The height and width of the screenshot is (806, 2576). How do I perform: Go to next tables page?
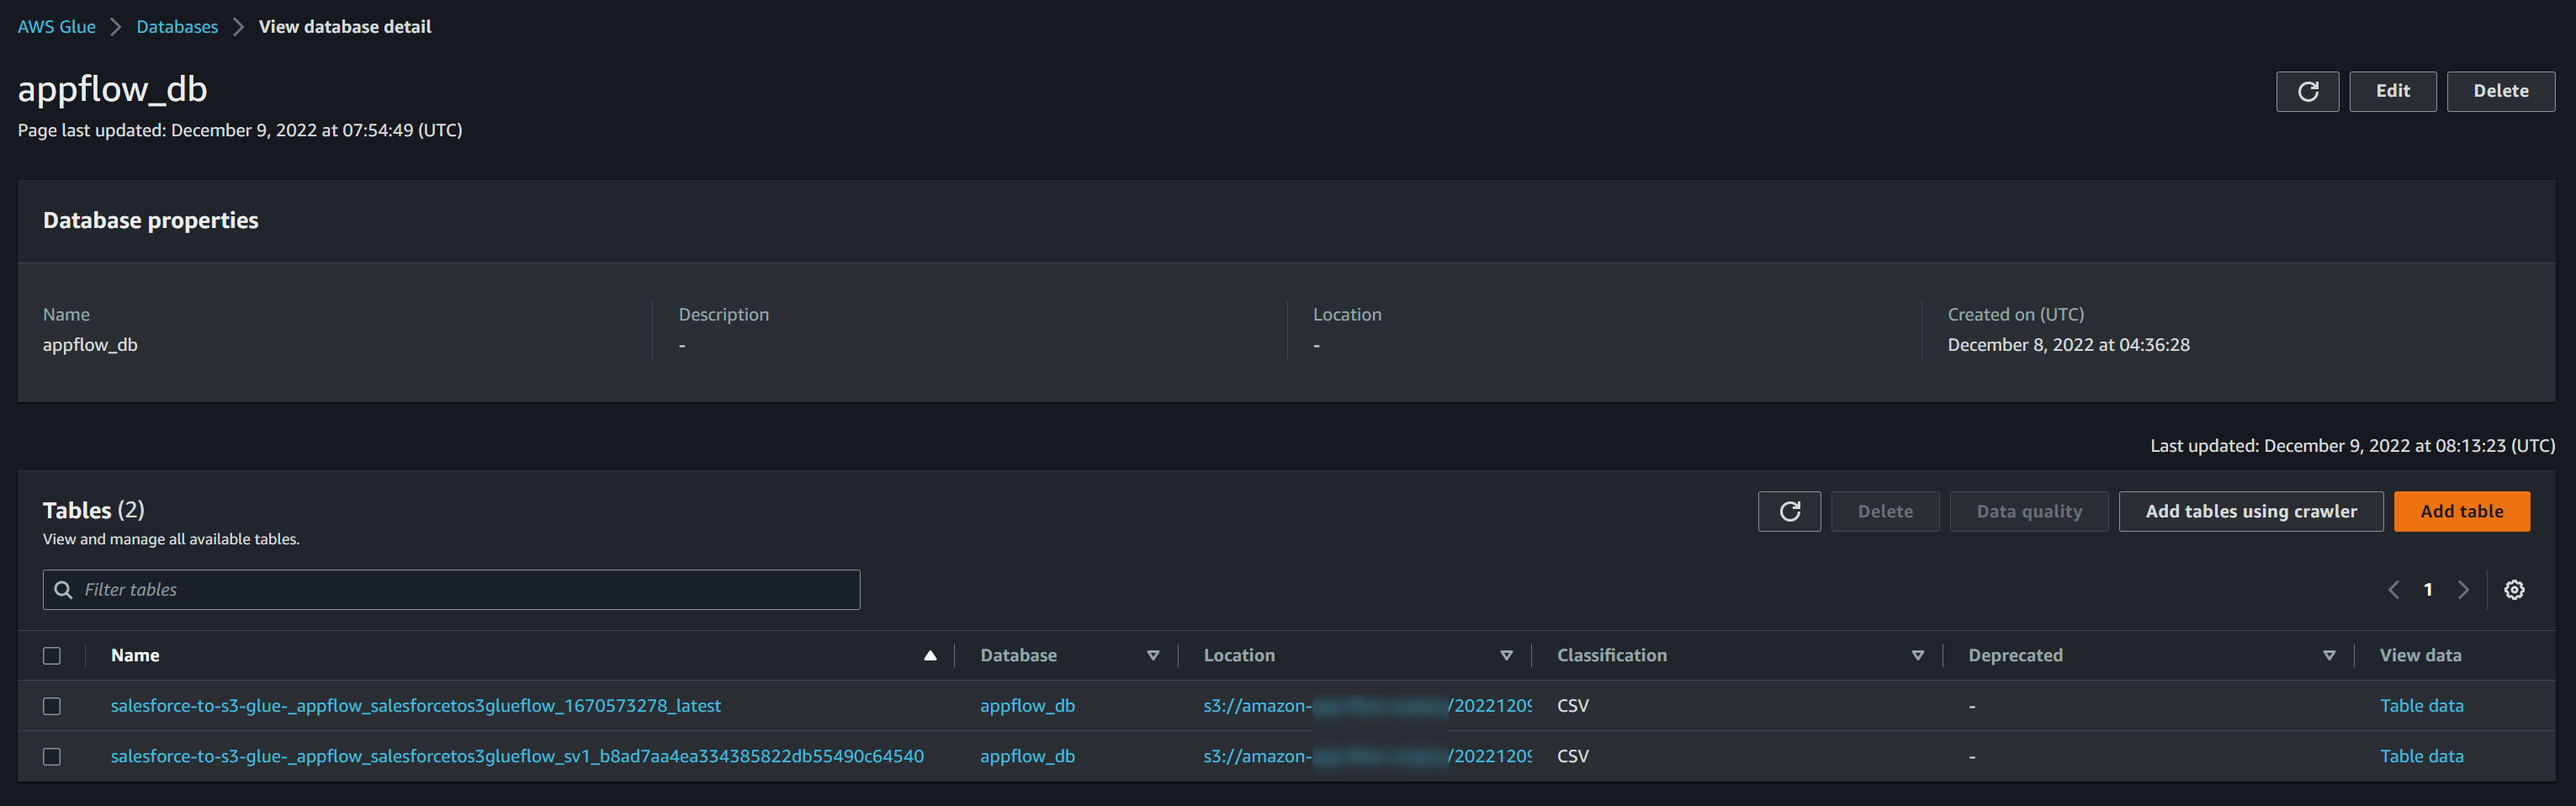(2463, 590)
